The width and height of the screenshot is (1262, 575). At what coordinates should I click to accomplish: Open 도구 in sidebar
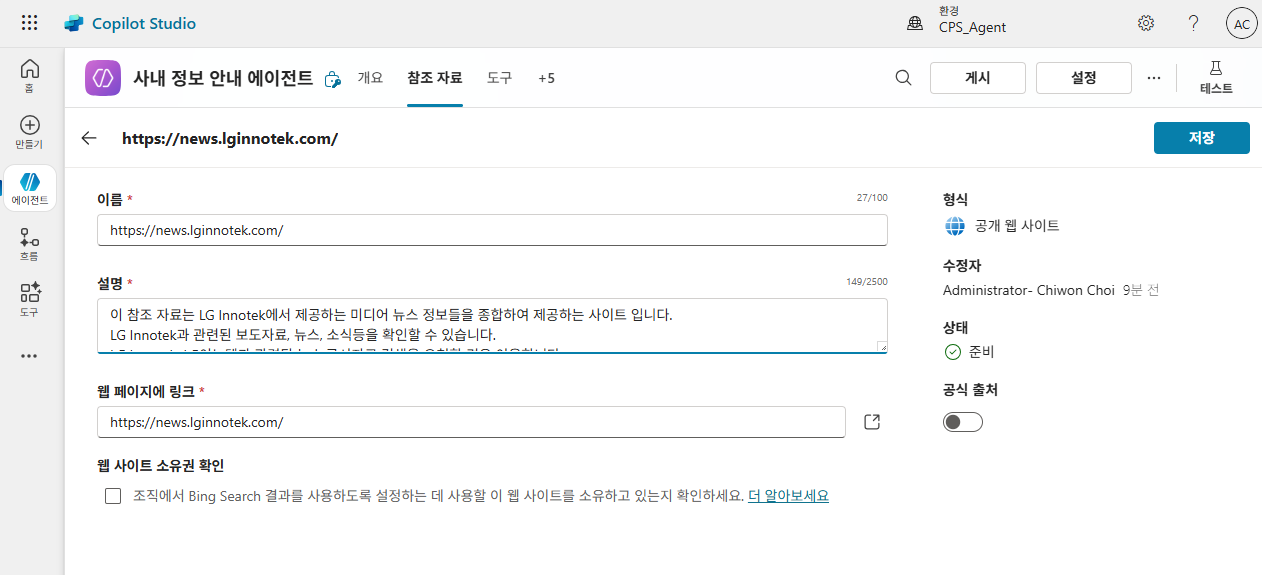pyautogui.click(x=30, y=299)
